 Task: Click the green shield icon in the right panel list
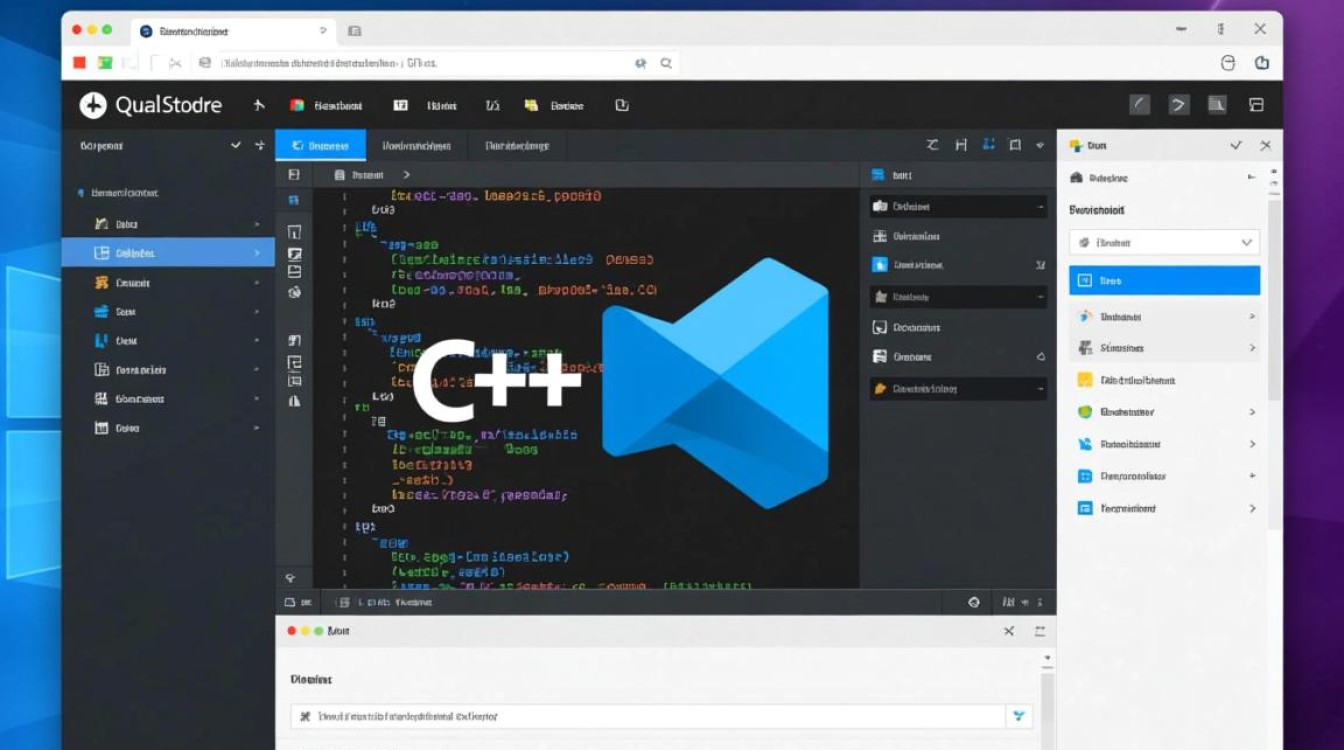[1084, 412]
